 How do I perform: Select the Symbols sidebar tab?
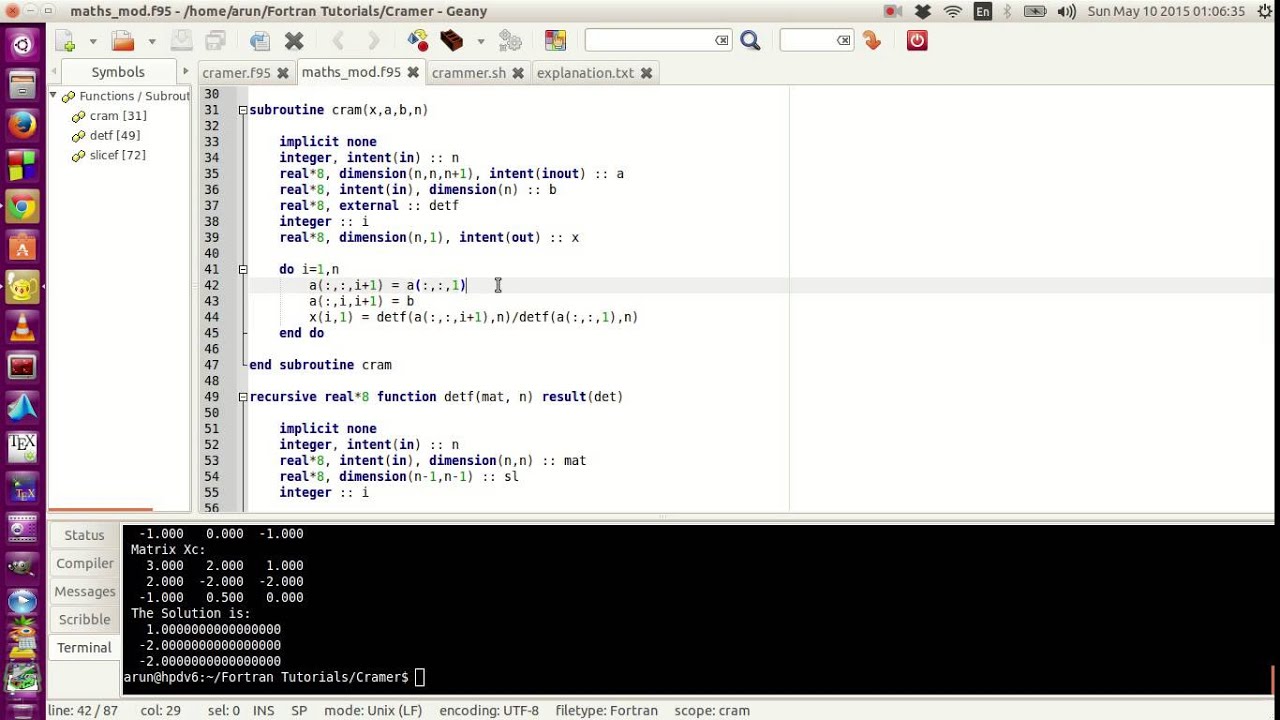[118, 72]
